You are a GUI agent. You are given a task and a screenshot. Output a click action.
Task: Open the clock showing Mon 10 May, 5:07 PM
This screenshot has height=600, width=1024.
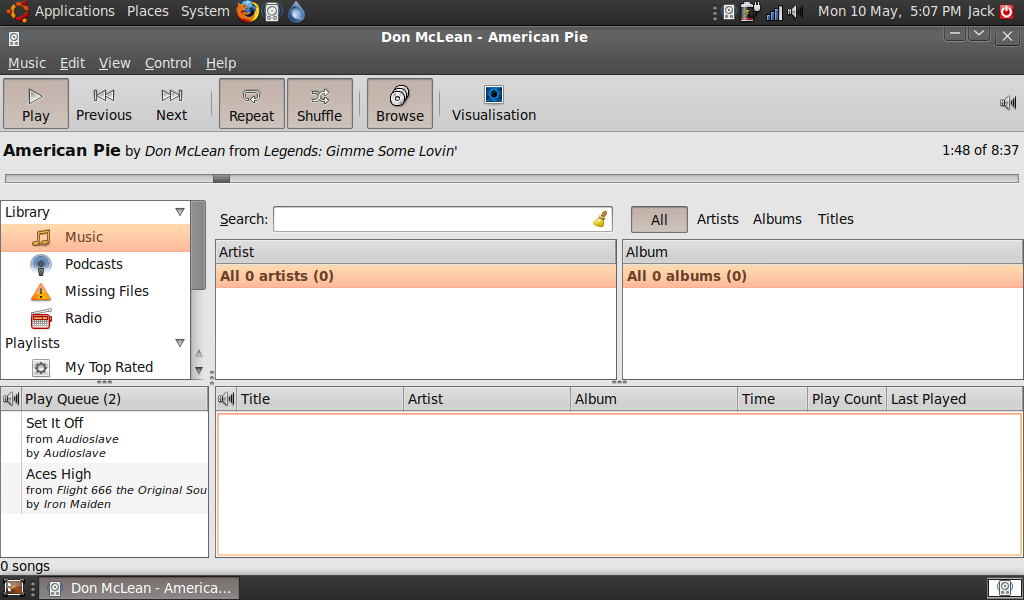click(889, 11)
